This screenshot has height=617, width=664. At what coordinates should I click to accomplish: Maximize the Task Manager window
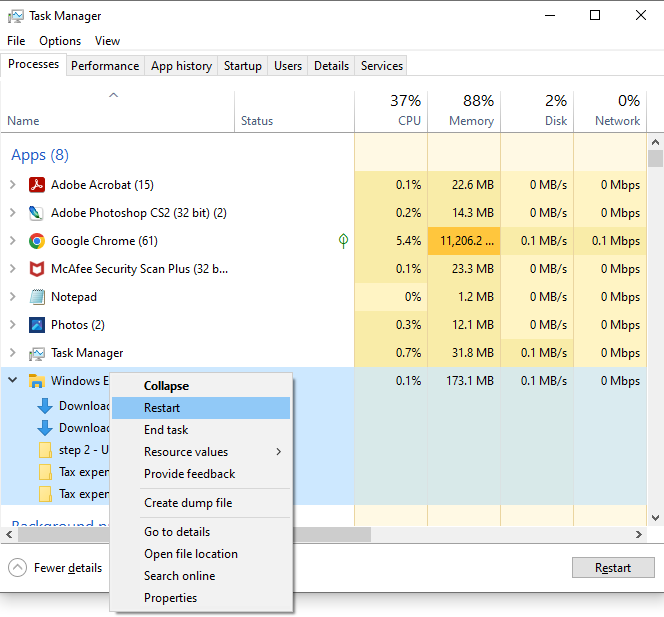pyautogui.click(x=595, y=16)
